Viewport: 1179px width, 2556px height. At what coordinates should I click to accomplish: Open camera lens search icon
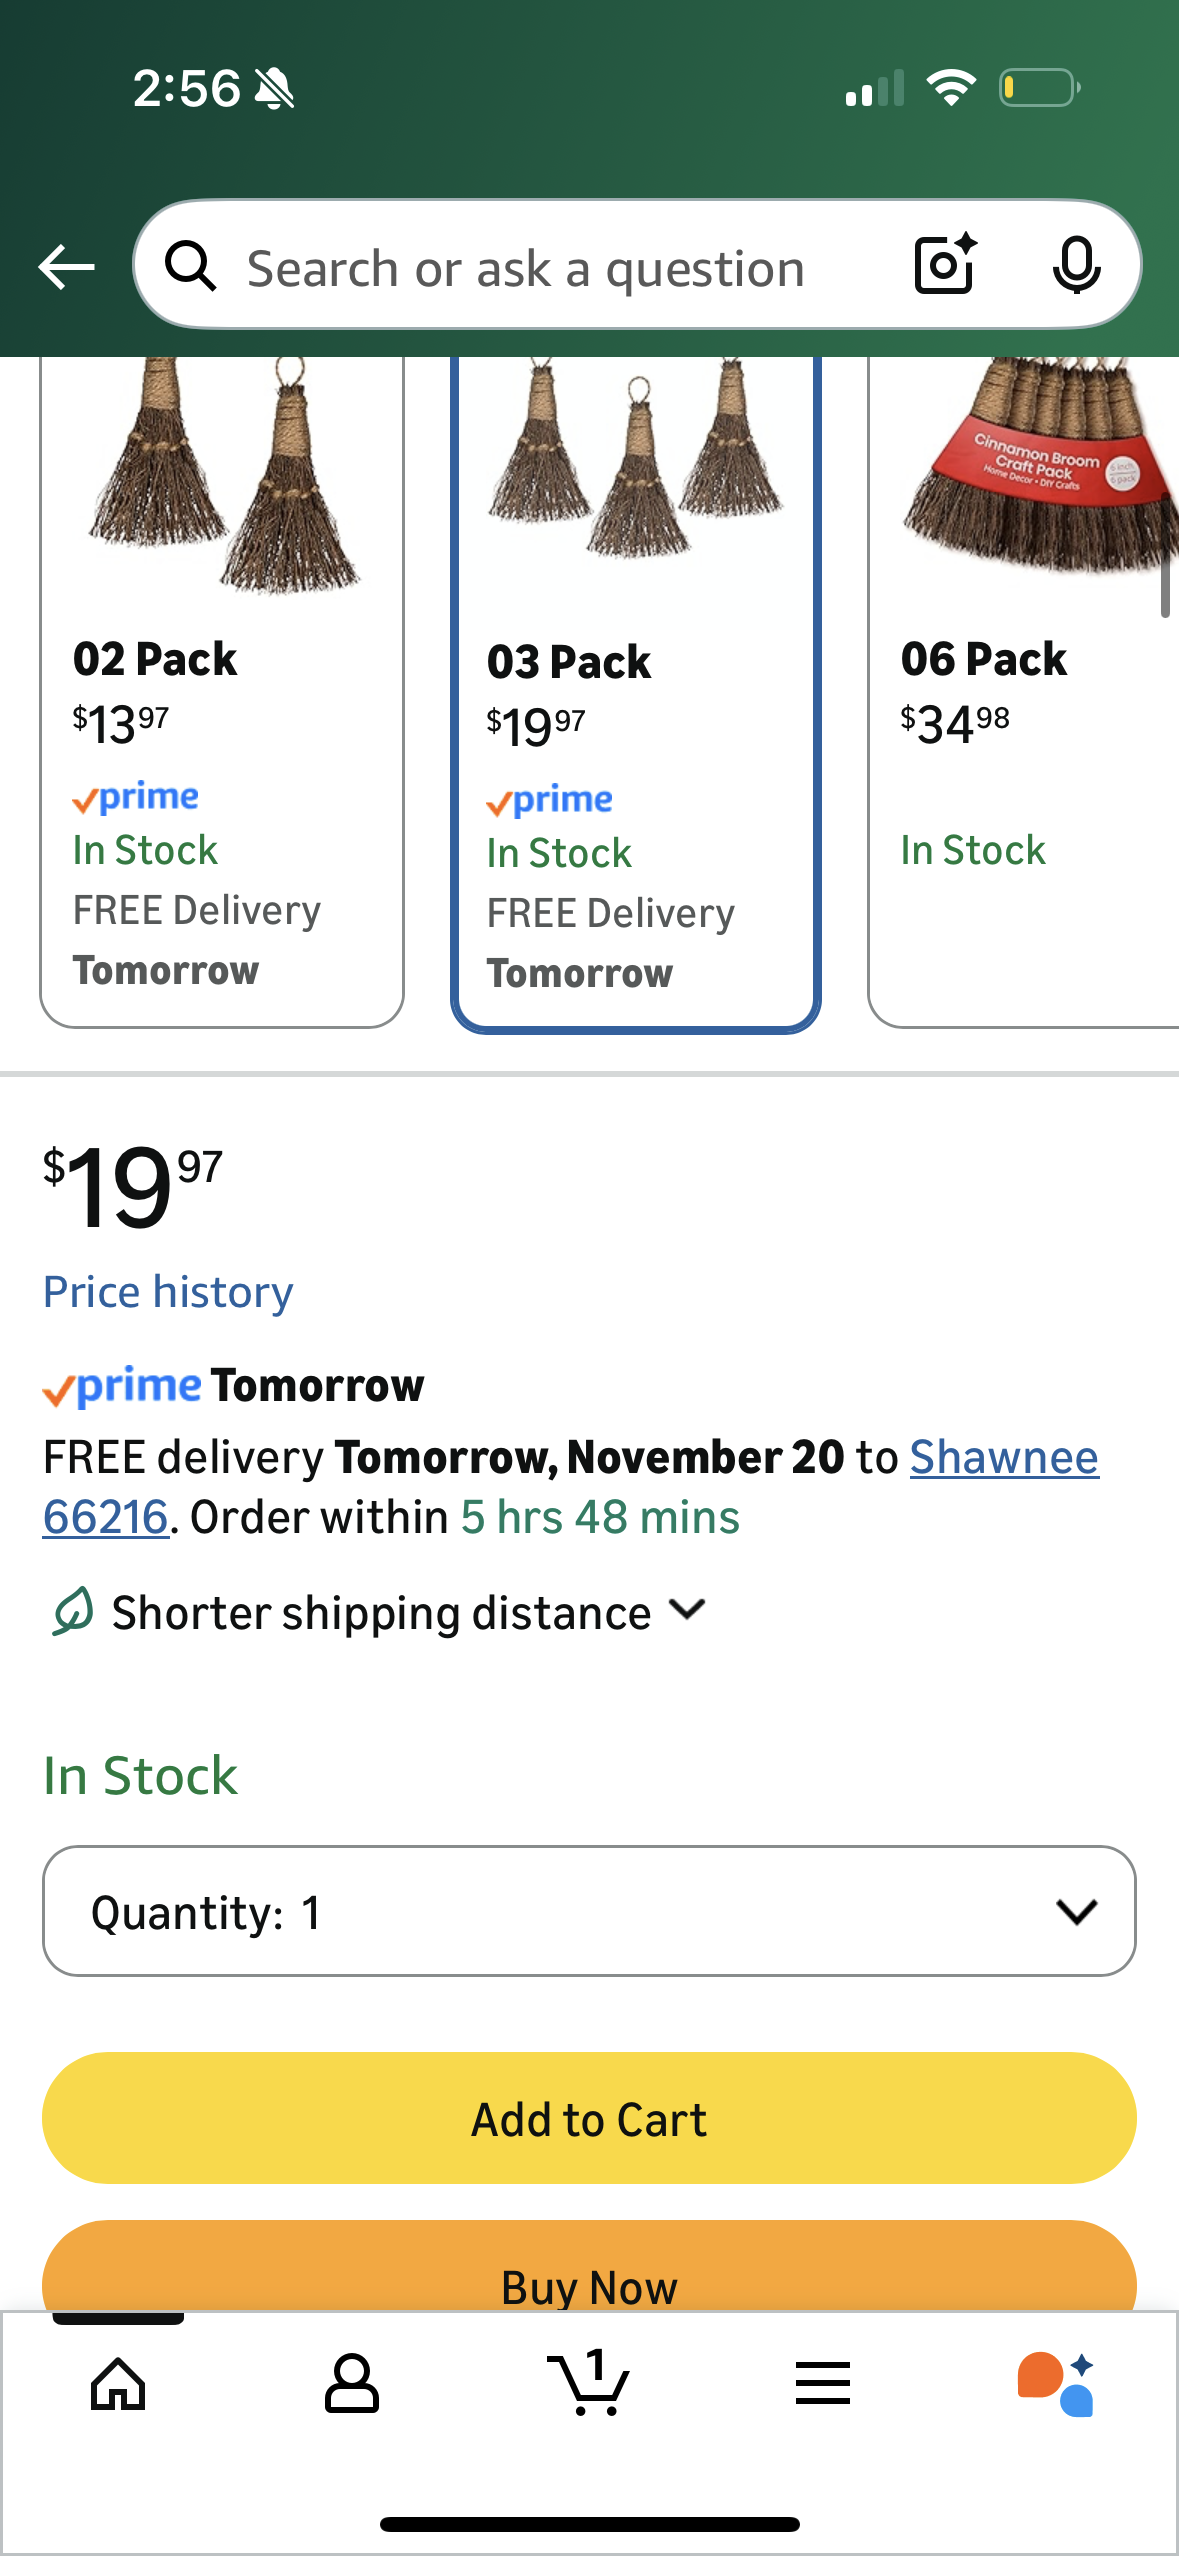(945, 265)
